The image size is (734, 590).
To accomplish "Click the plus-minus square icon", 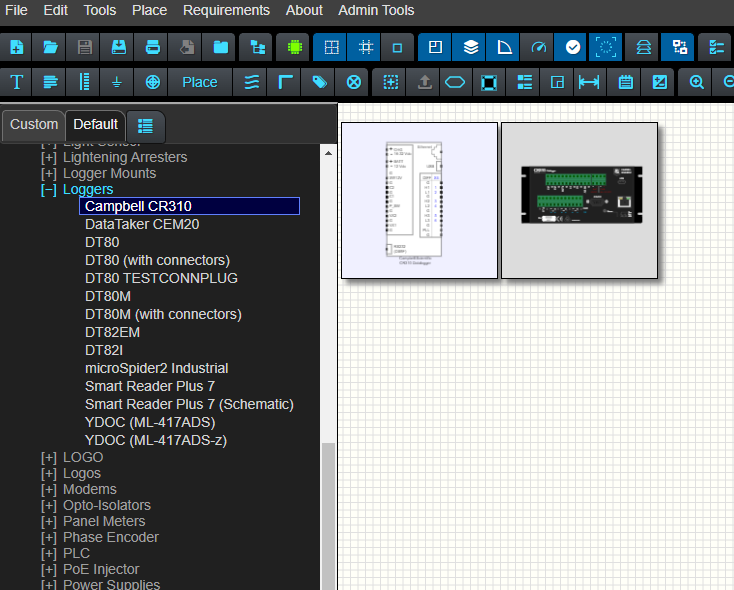I will coord(659,82).
